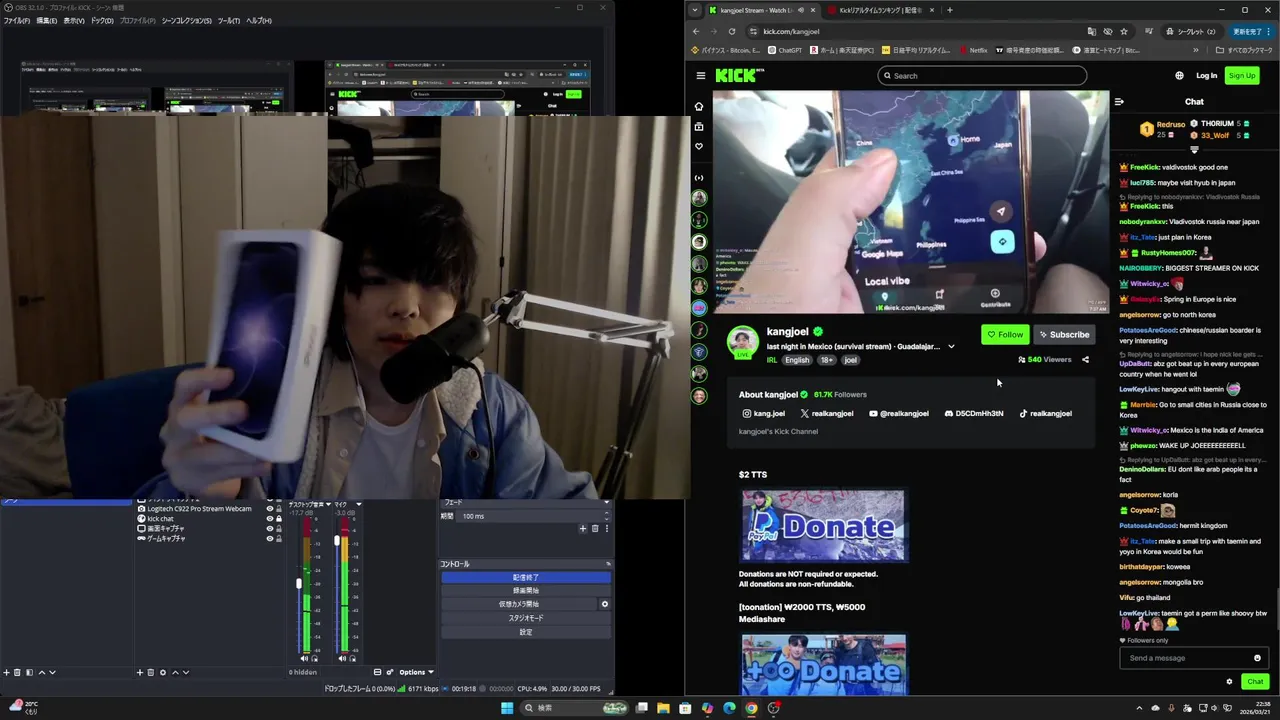Click デスクトップ音声 volume slider handle
Image resolution: width=1280 pixels, height=720 pixels.
[299, 583]
